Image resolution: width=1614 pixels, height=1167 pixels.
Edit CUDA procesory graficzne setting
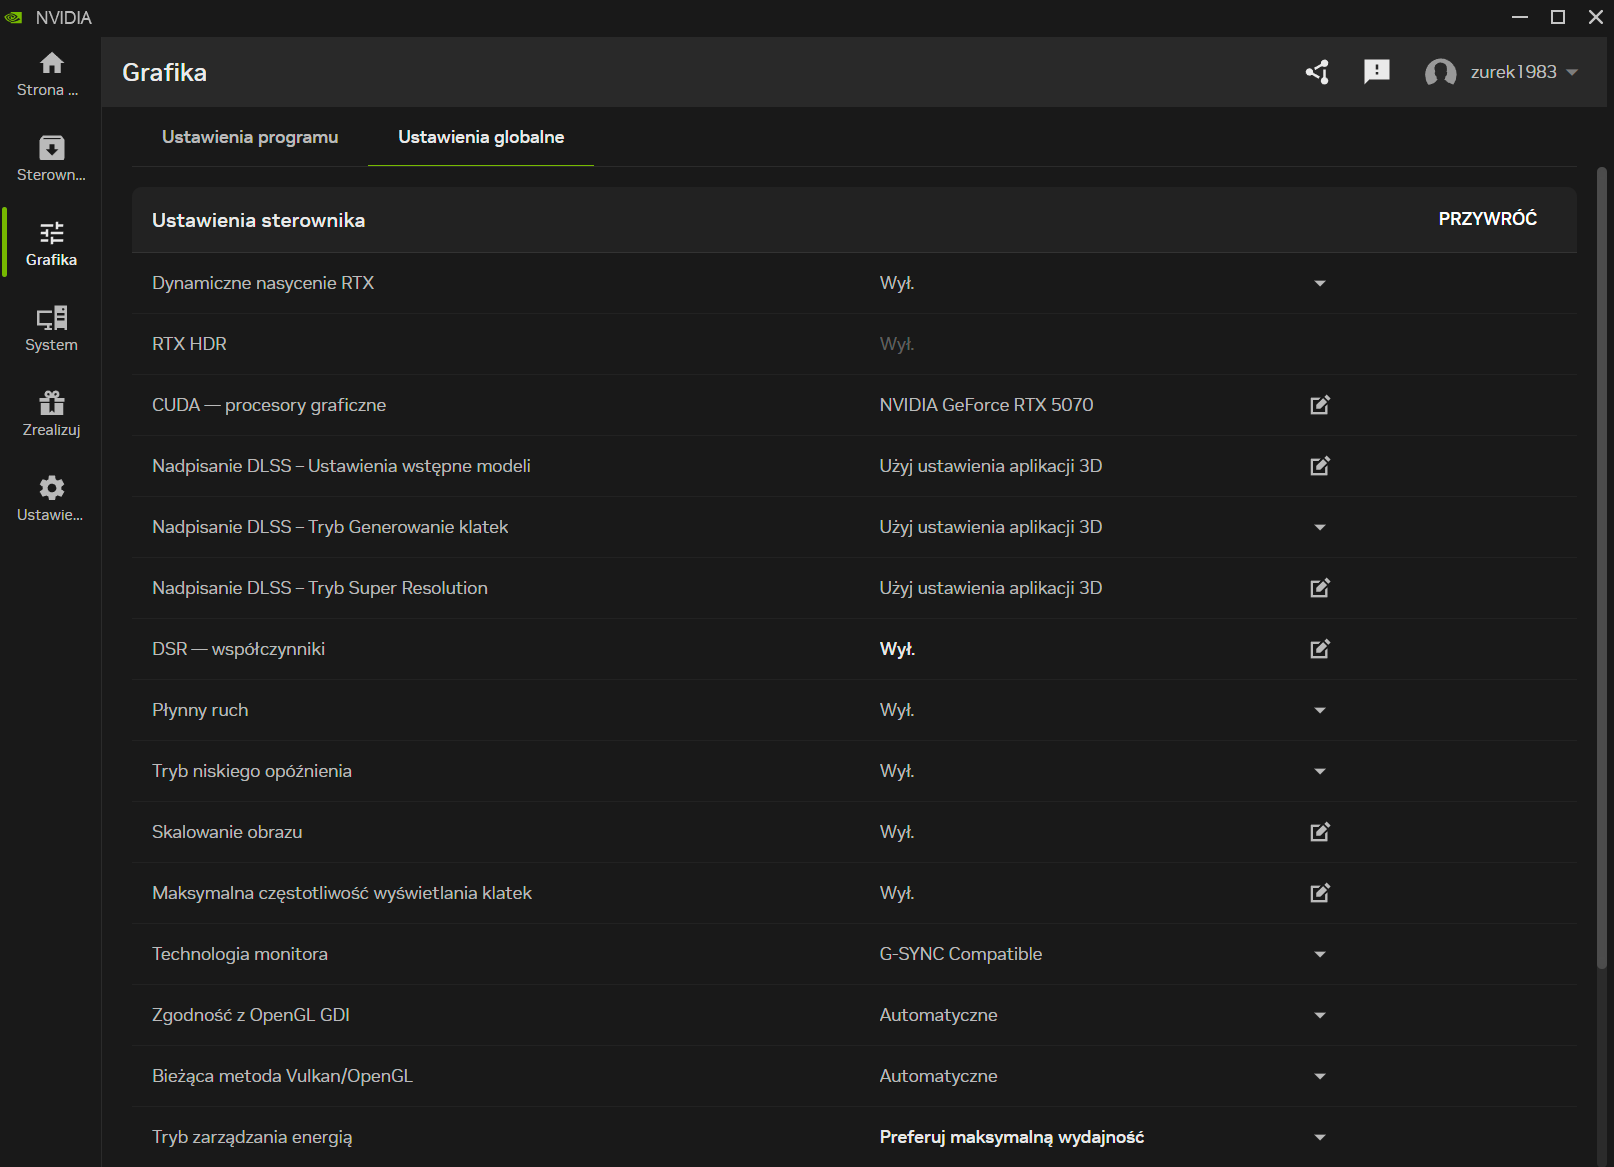(1319, 405)
